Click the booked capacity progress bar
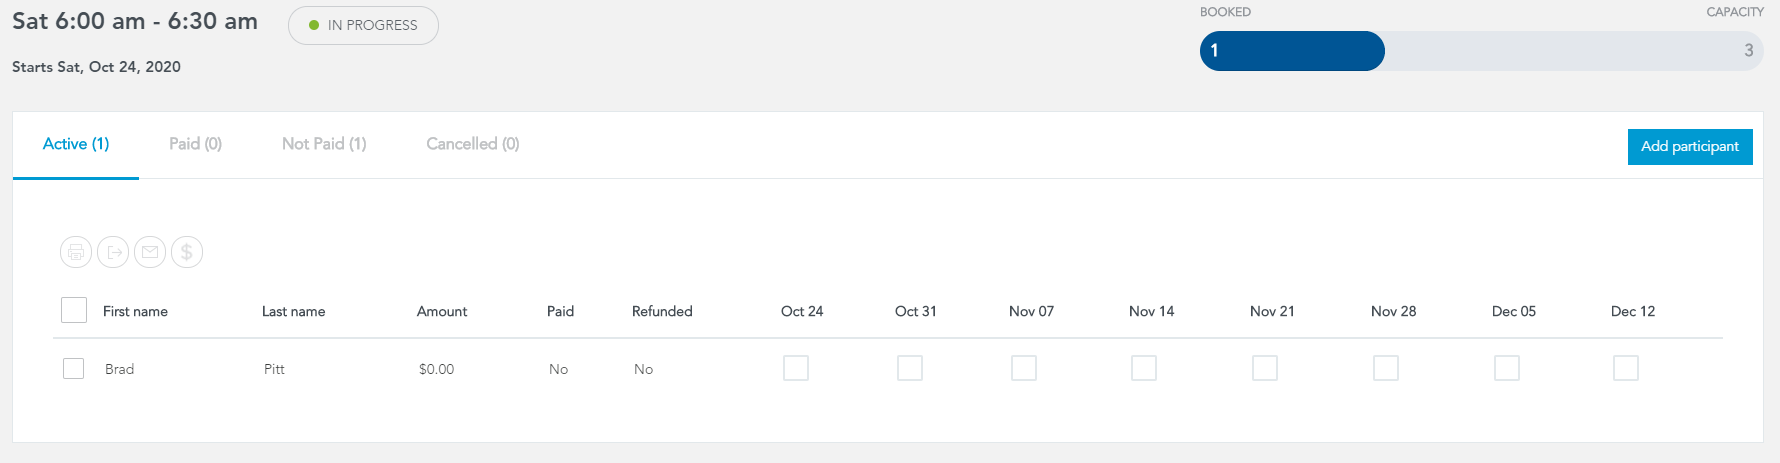 [x=1481, y=51]
